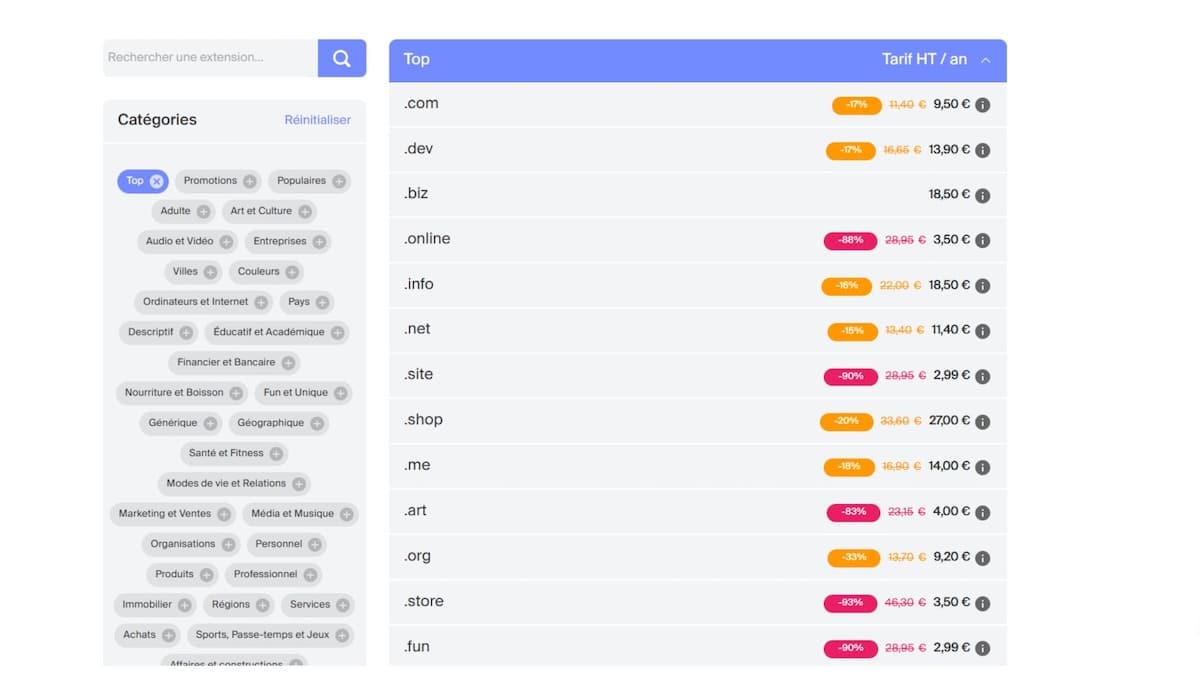Viewport: 1200px width, 675px height.
Task: Enable Nourriture et Boisson chip
Action: 182,393
